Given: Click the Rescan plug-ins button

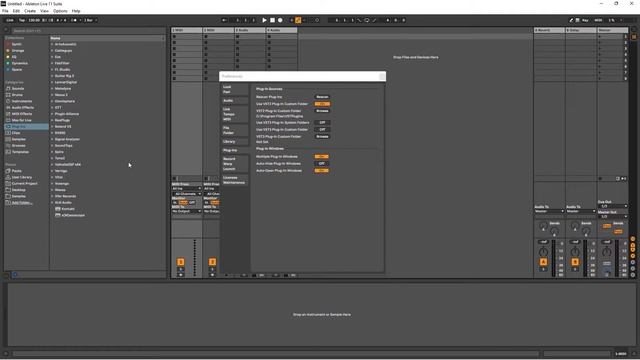Looking at the screenshot, I should [322, 97].
